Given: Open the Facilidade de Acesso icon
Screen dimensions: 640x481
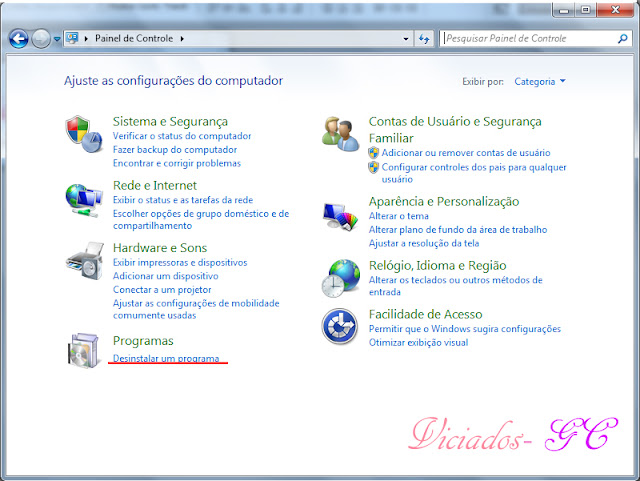Looking at the screenshot, I should [x=340, y=326].
